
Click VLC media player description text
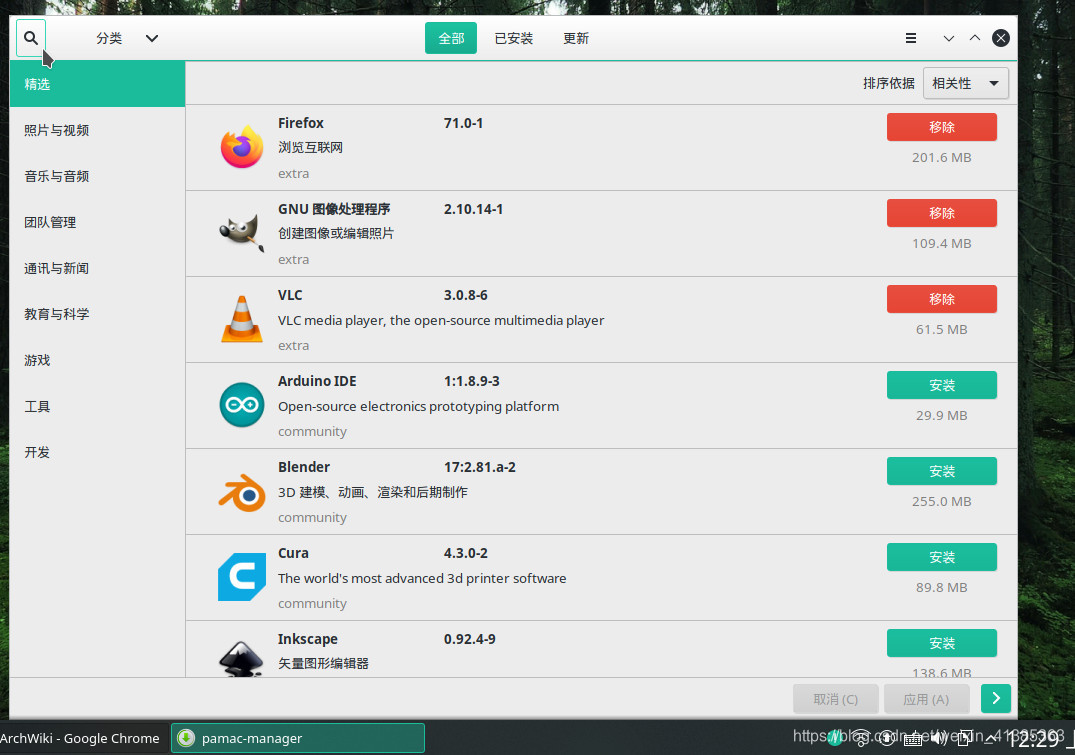tap(441, 320)
